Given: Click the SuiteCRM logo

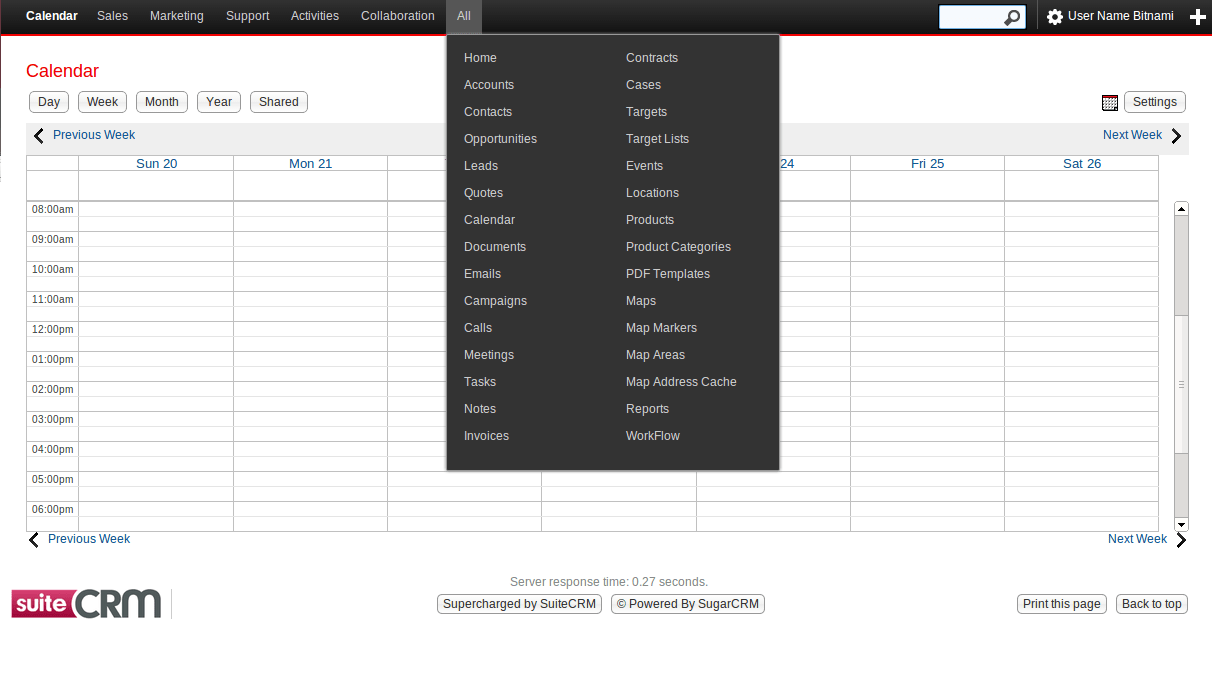Looking at the screenshot, I should pos(85,603).
